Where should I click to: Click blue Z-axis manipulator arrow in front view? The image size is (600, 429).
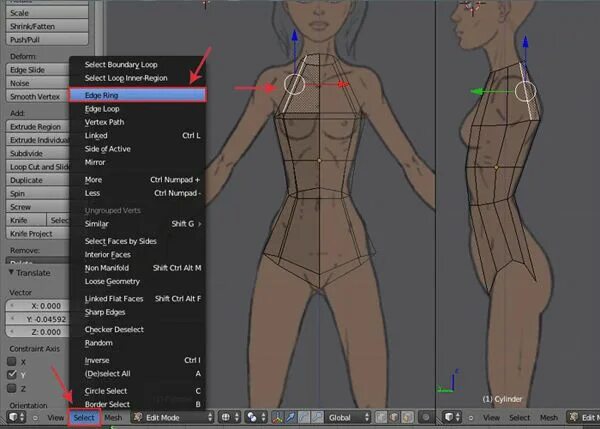tap(295, 36)
